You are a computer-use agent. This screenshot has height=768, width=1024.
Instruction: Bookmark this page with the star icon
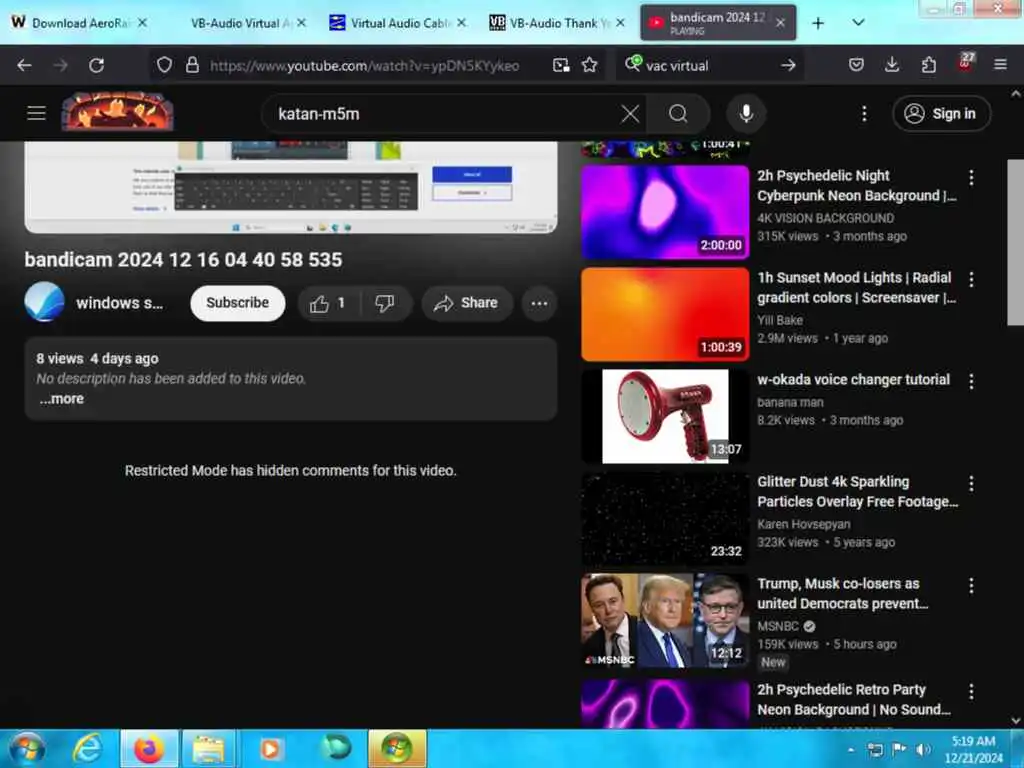[590, 65]
